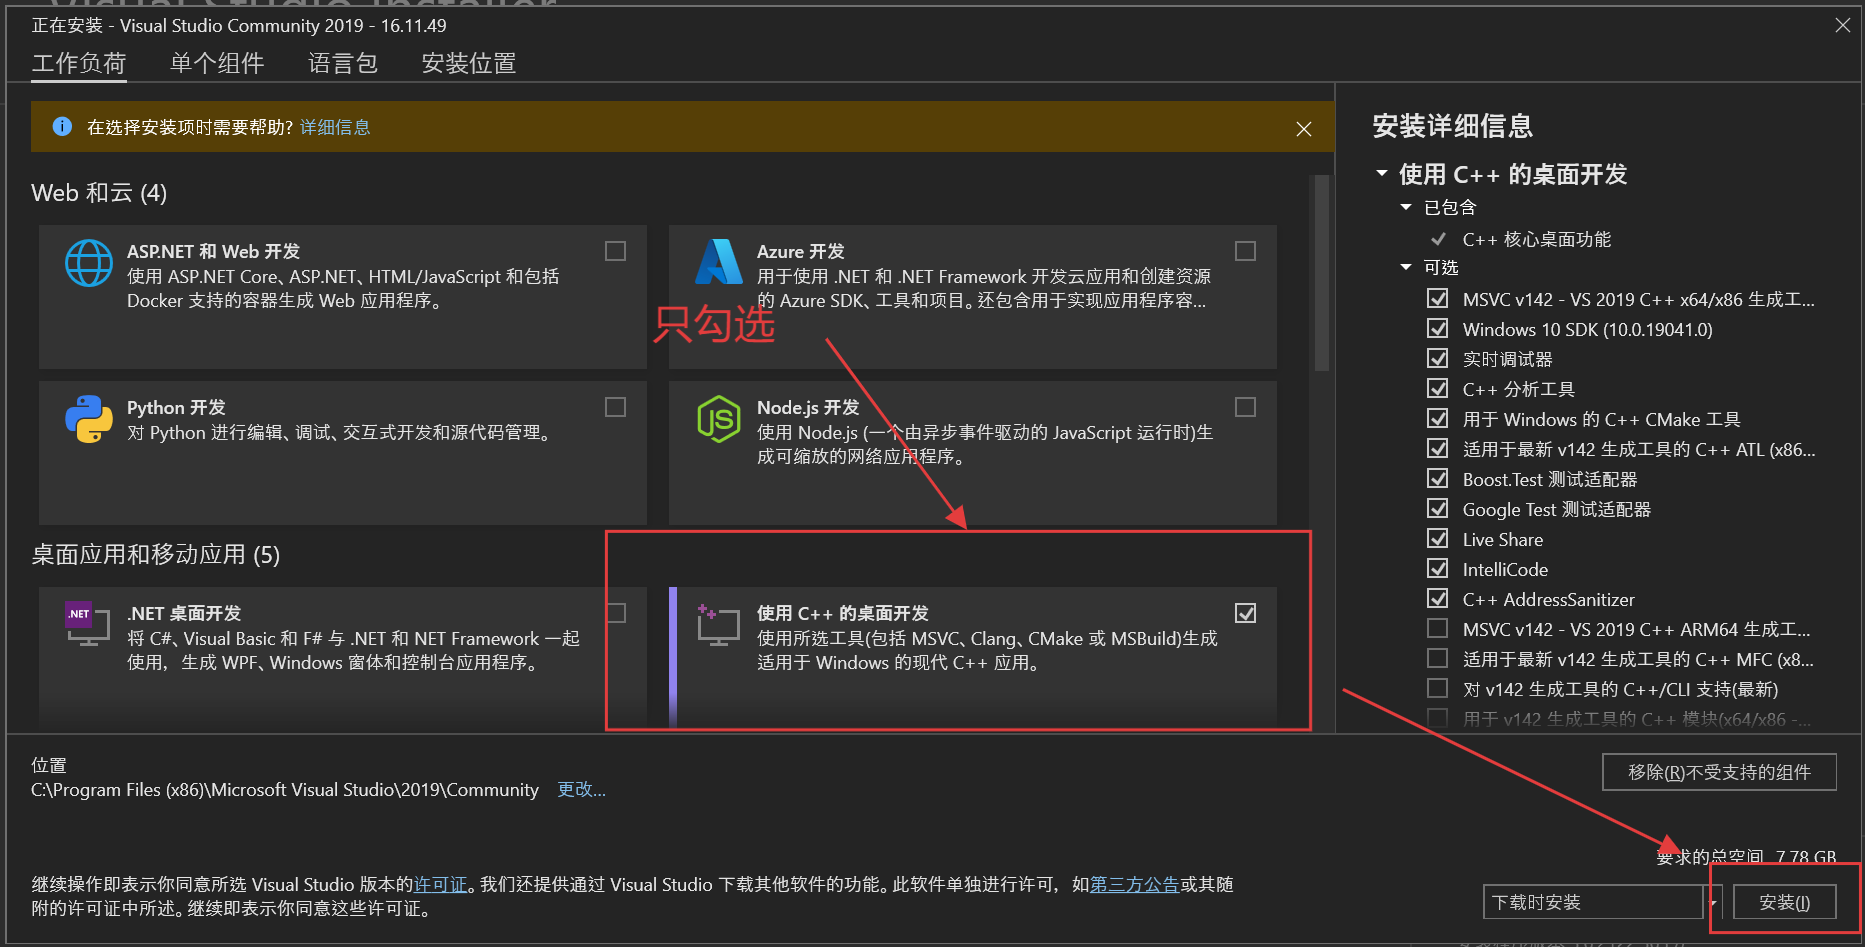Open the install-mode dropdown beside 下载时安装

(x=1712, y=901)
